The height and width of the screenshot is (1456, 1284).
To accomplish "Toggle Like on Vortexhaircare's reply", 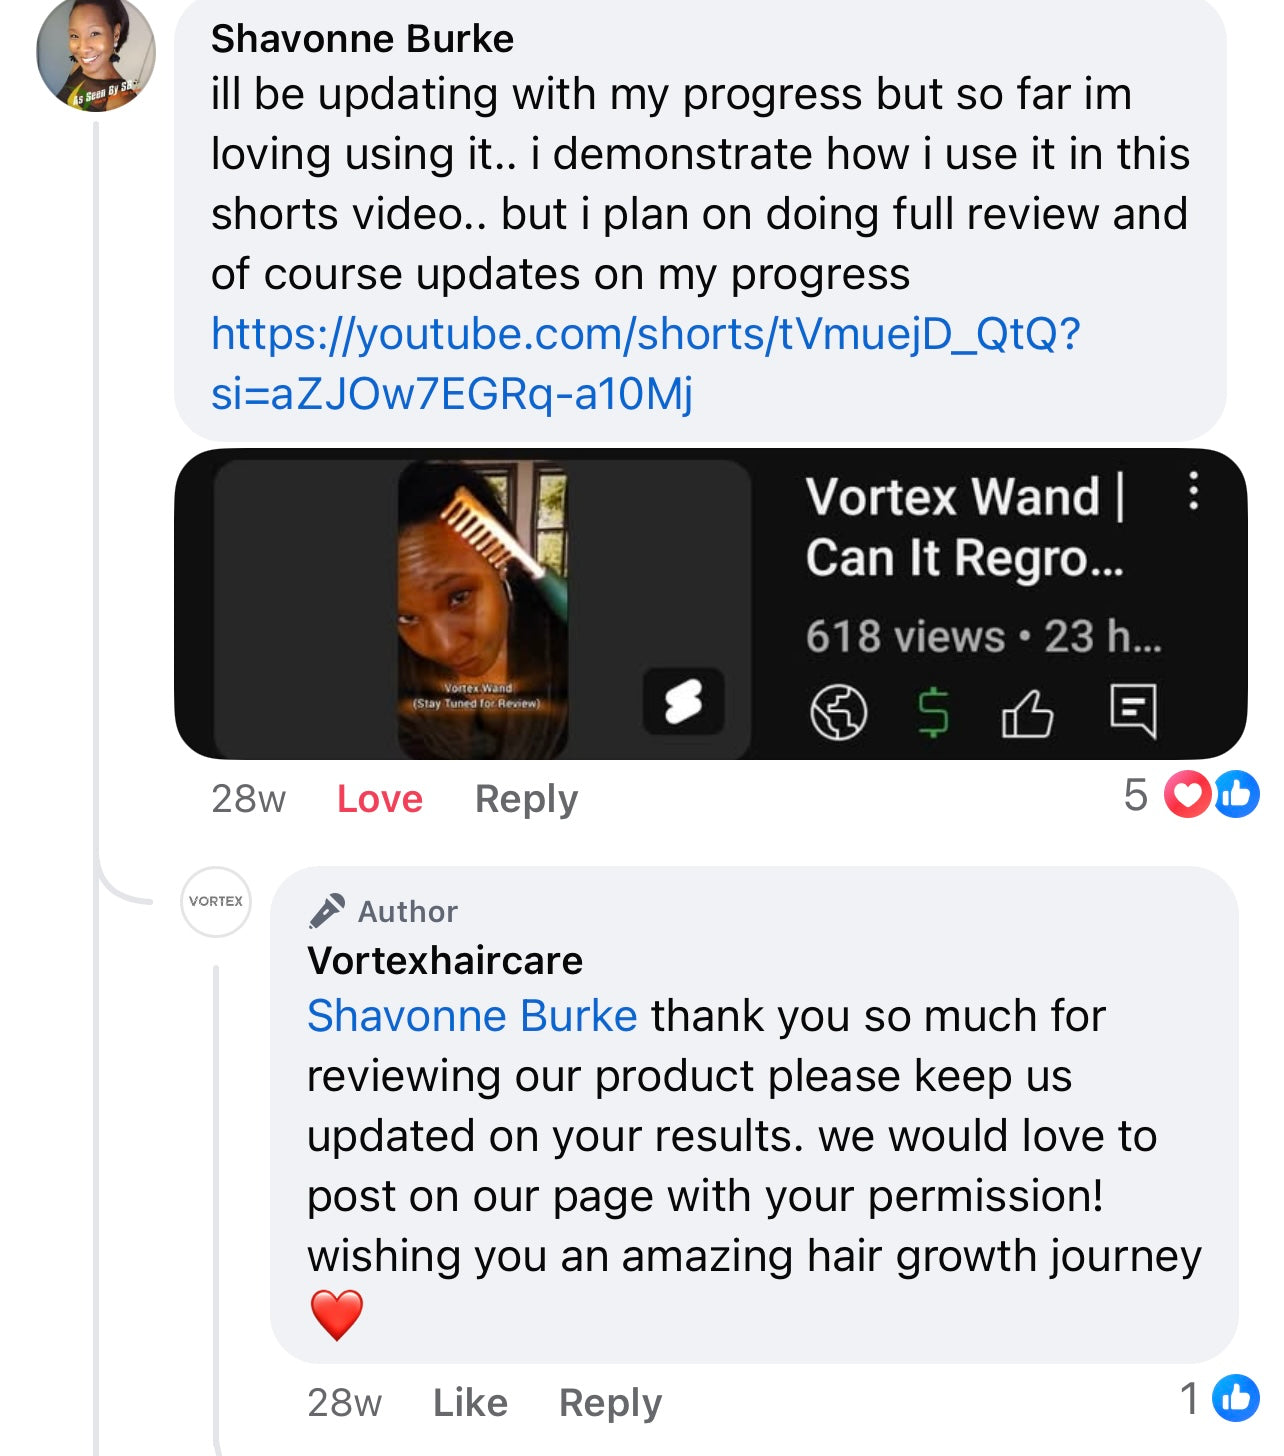I will 470,1403.
